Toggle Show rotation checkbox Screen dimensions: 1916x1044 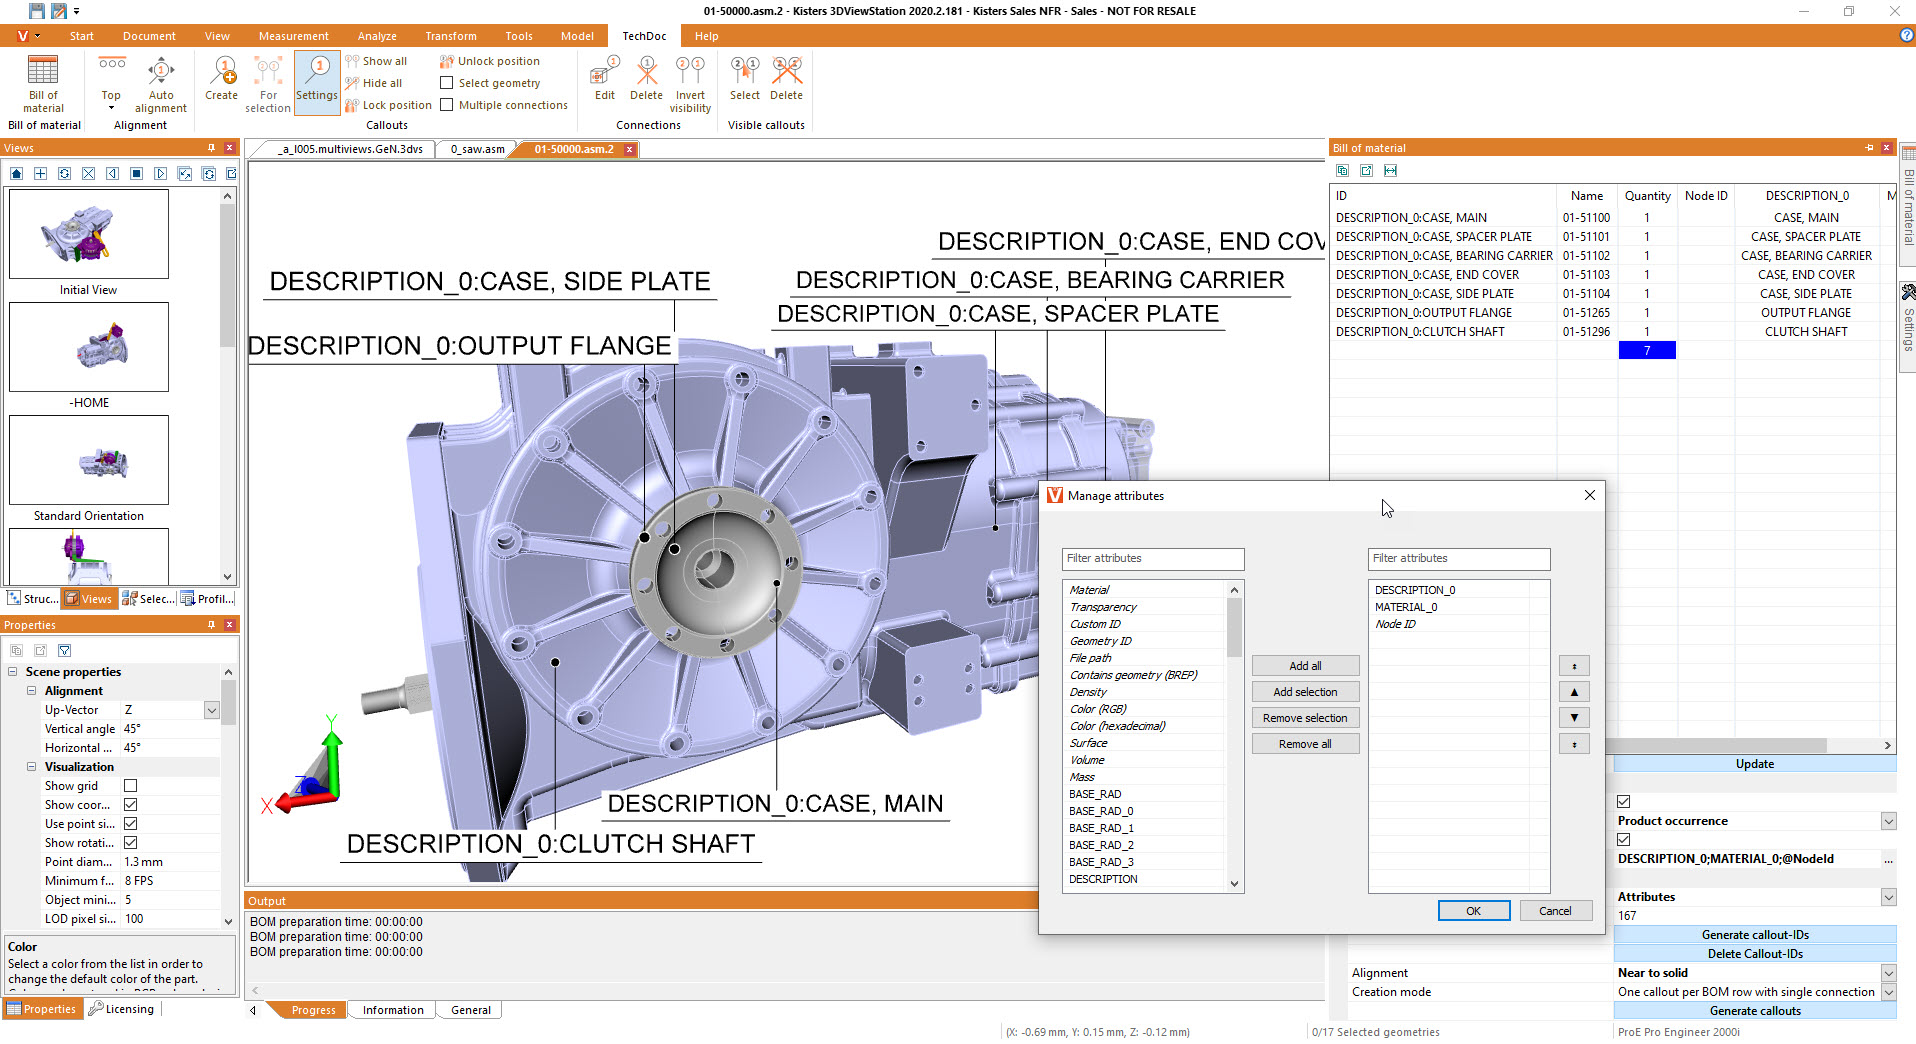pos(130,843)
